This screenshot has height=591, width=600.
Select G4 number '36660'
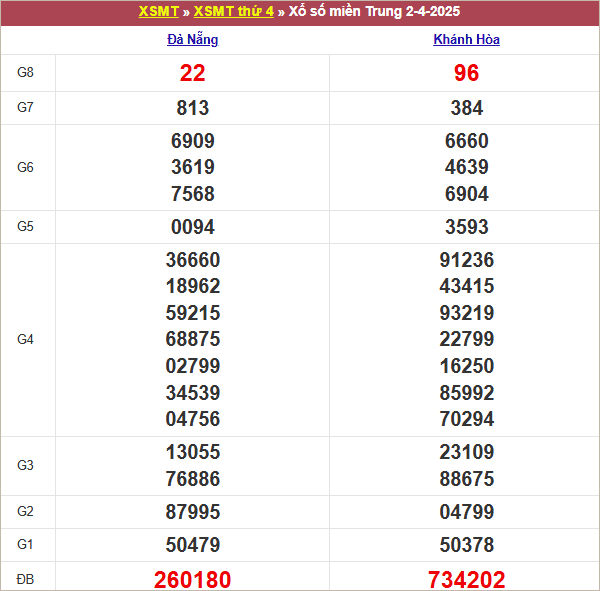(192, 260)
